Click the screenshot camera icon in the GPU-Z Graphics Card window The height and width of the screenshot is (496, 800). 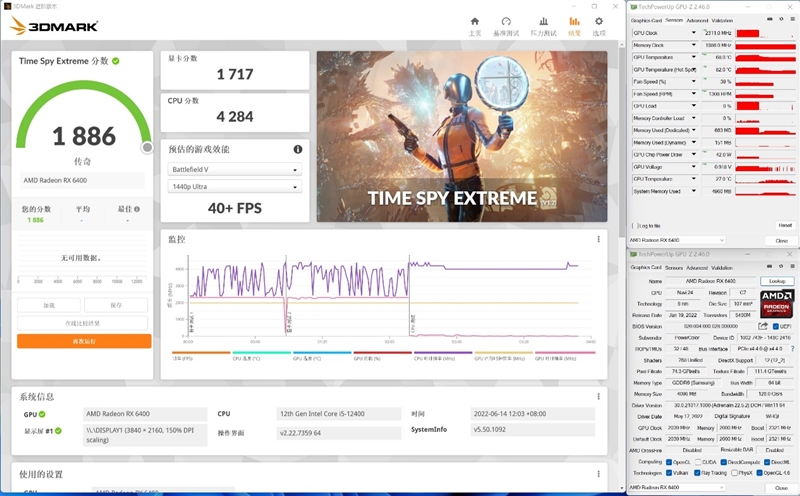tap(769, 266)
